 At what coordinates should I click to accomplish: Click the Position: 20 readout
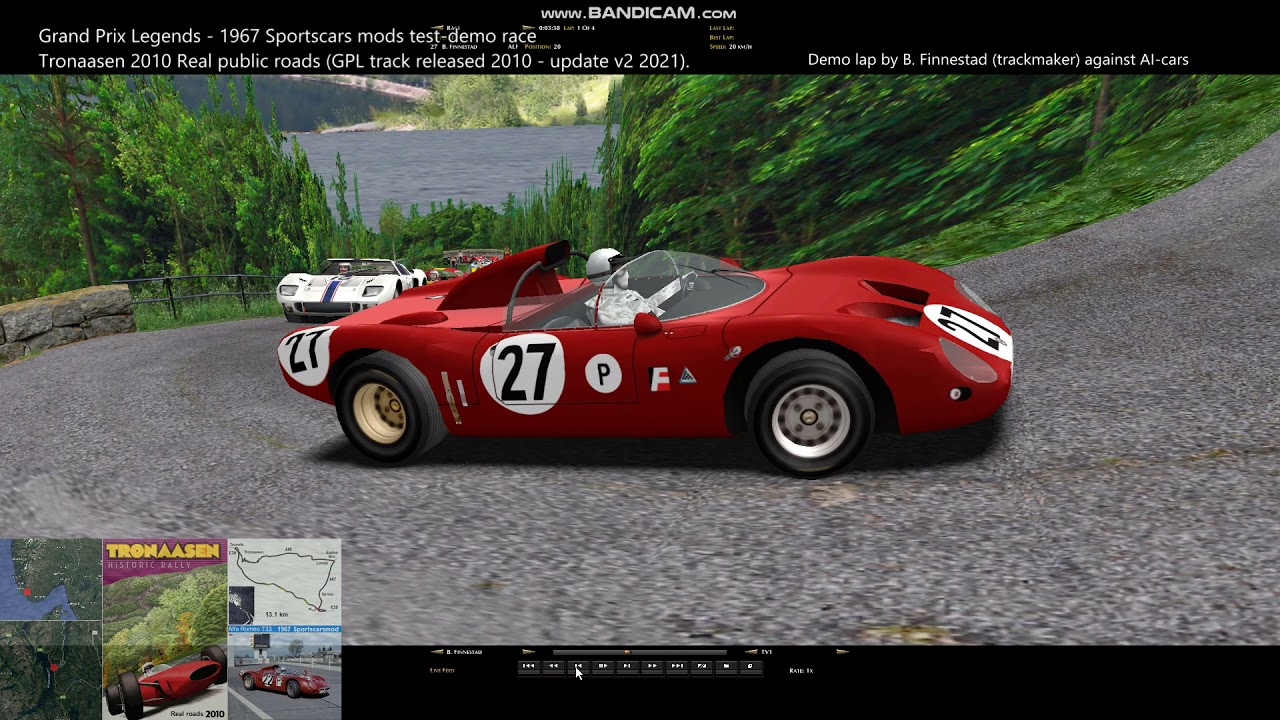(x=543, y=46)
